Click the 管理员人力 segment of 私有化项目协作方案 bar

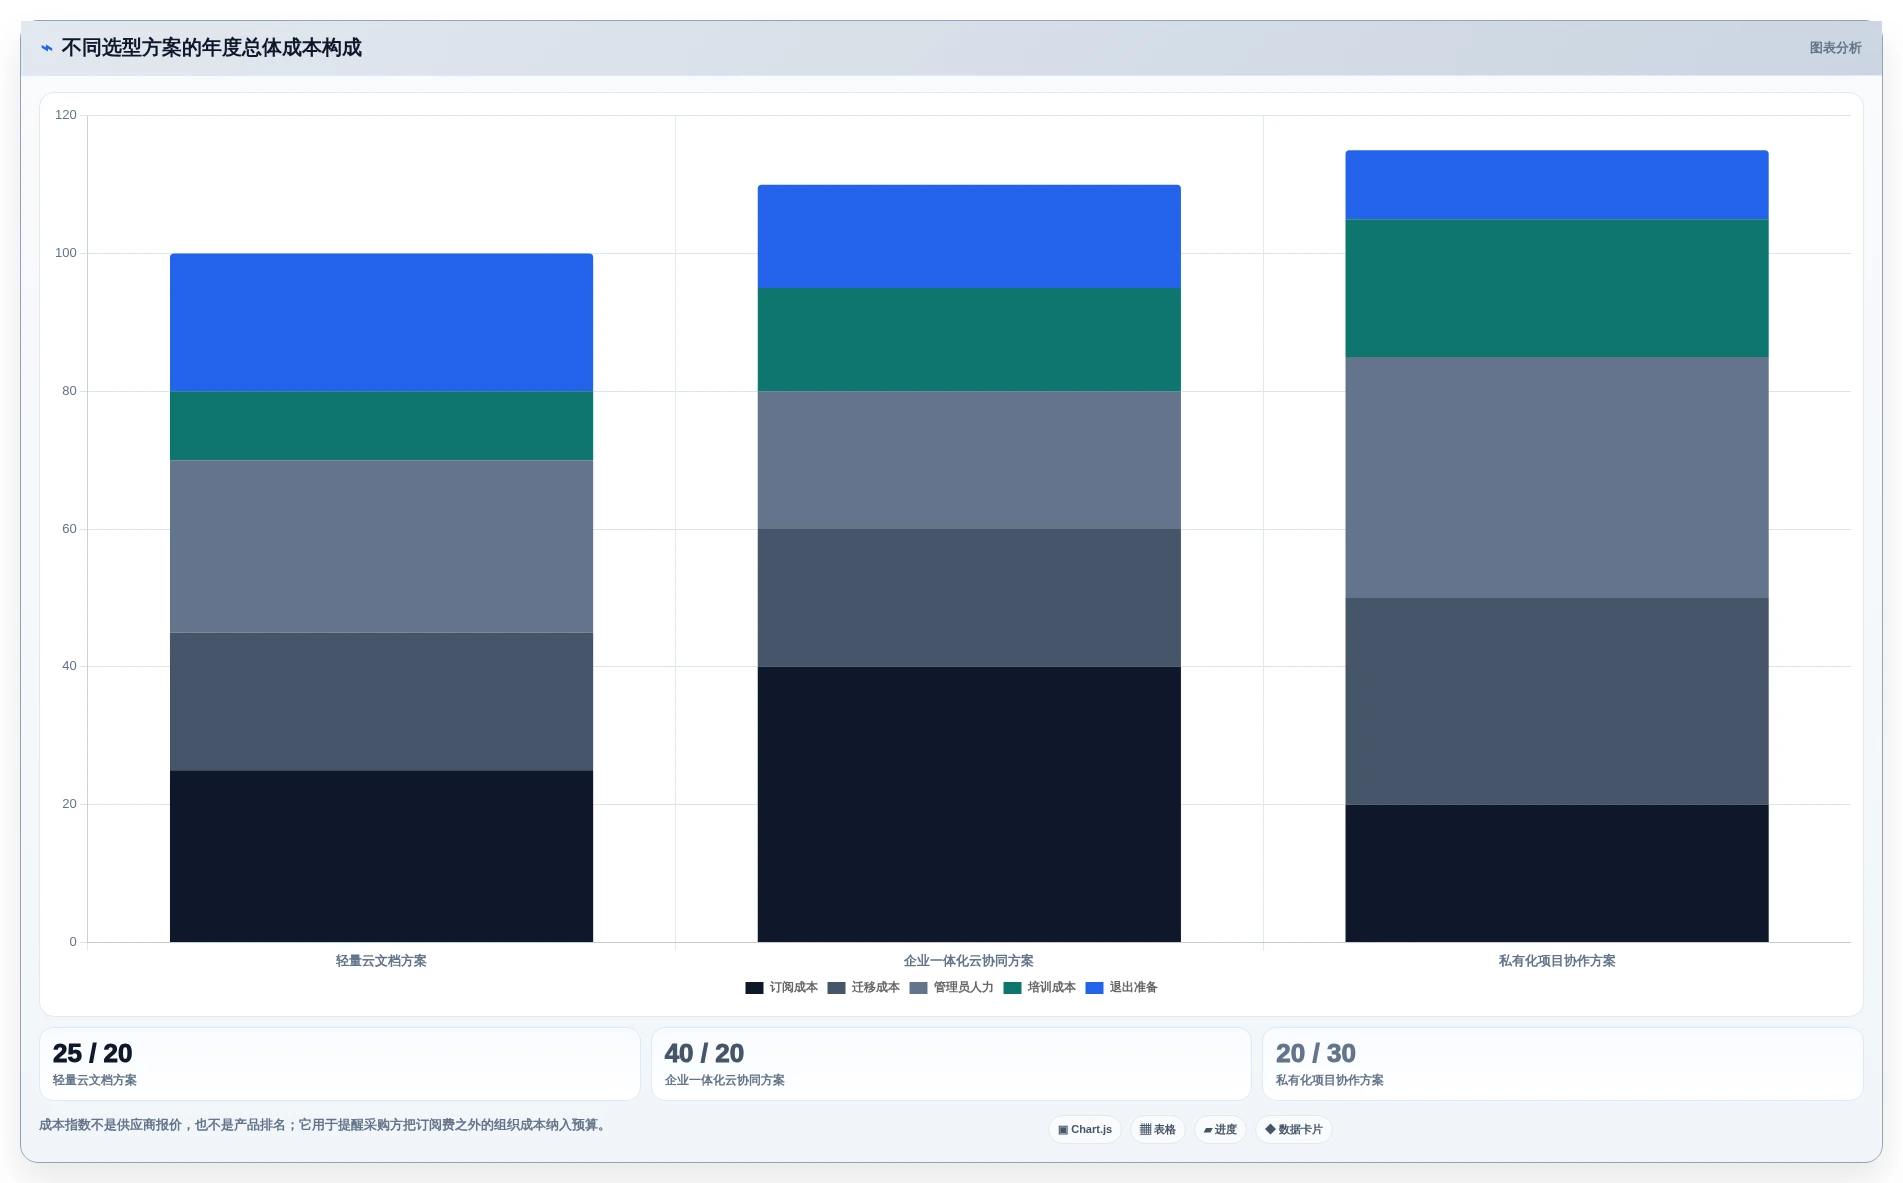1557,477
